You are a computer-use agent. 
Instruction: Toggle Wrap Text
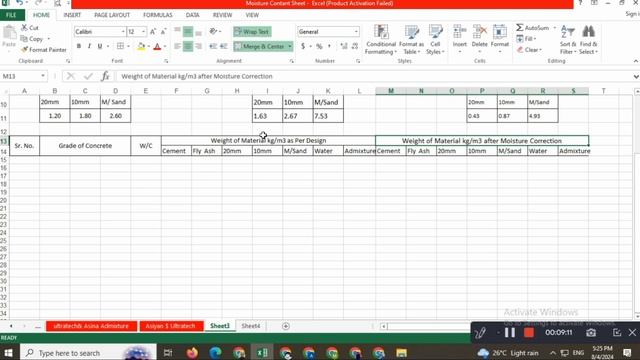click(252, 32)
